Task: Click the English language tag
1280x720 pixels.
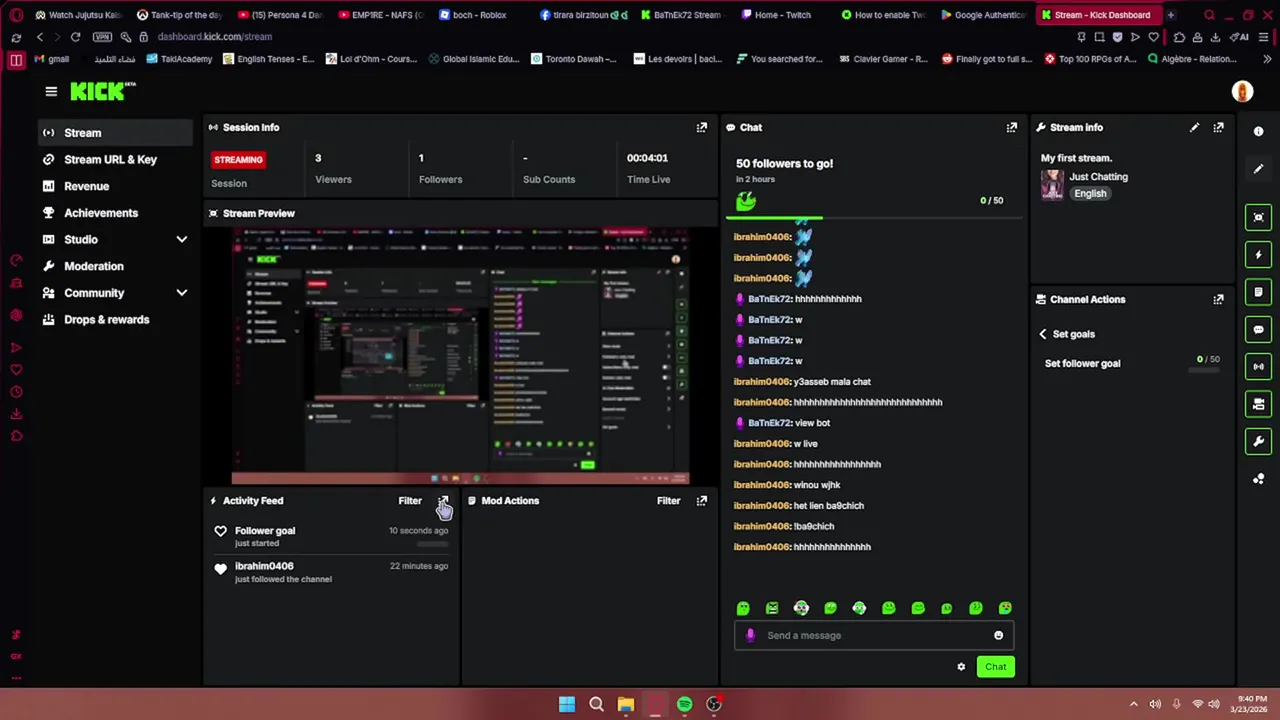Action: [1090, 194]
